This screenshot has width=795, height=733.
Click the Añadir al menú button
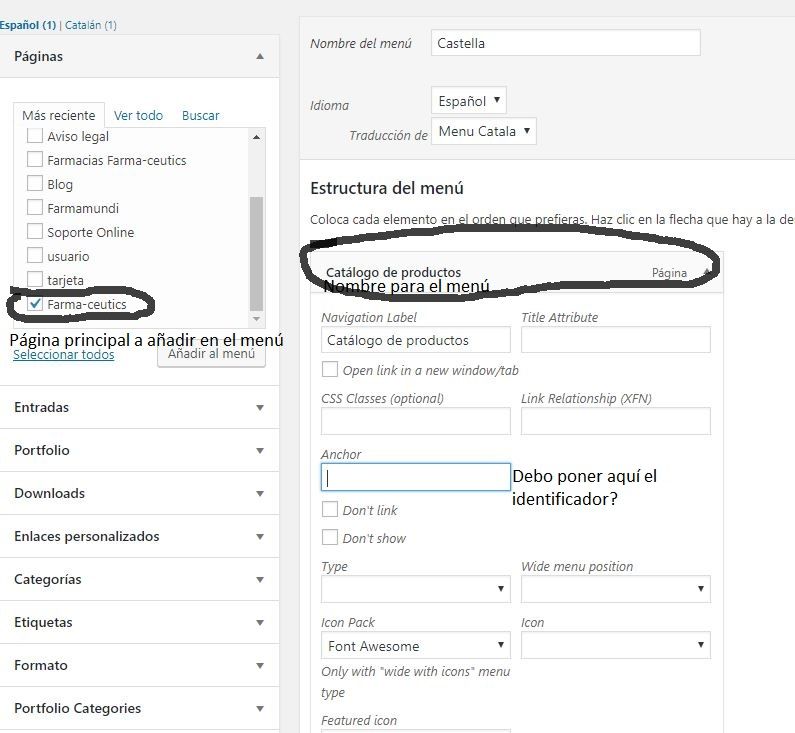[x=211, y=354]
